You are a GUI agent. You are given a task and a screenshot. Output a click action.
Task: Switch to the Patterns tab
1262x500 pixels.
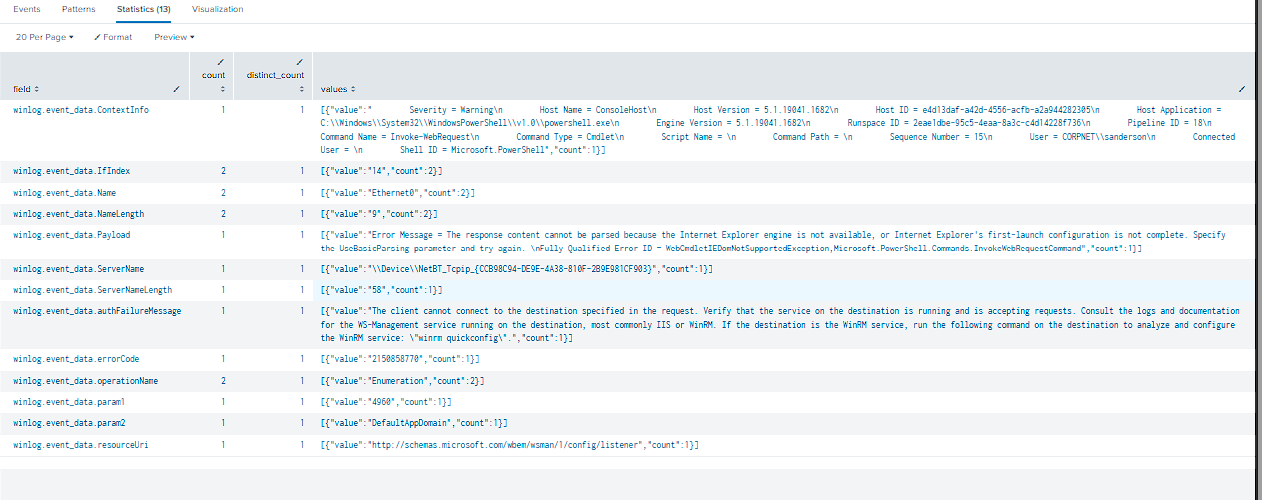(79, 9)
